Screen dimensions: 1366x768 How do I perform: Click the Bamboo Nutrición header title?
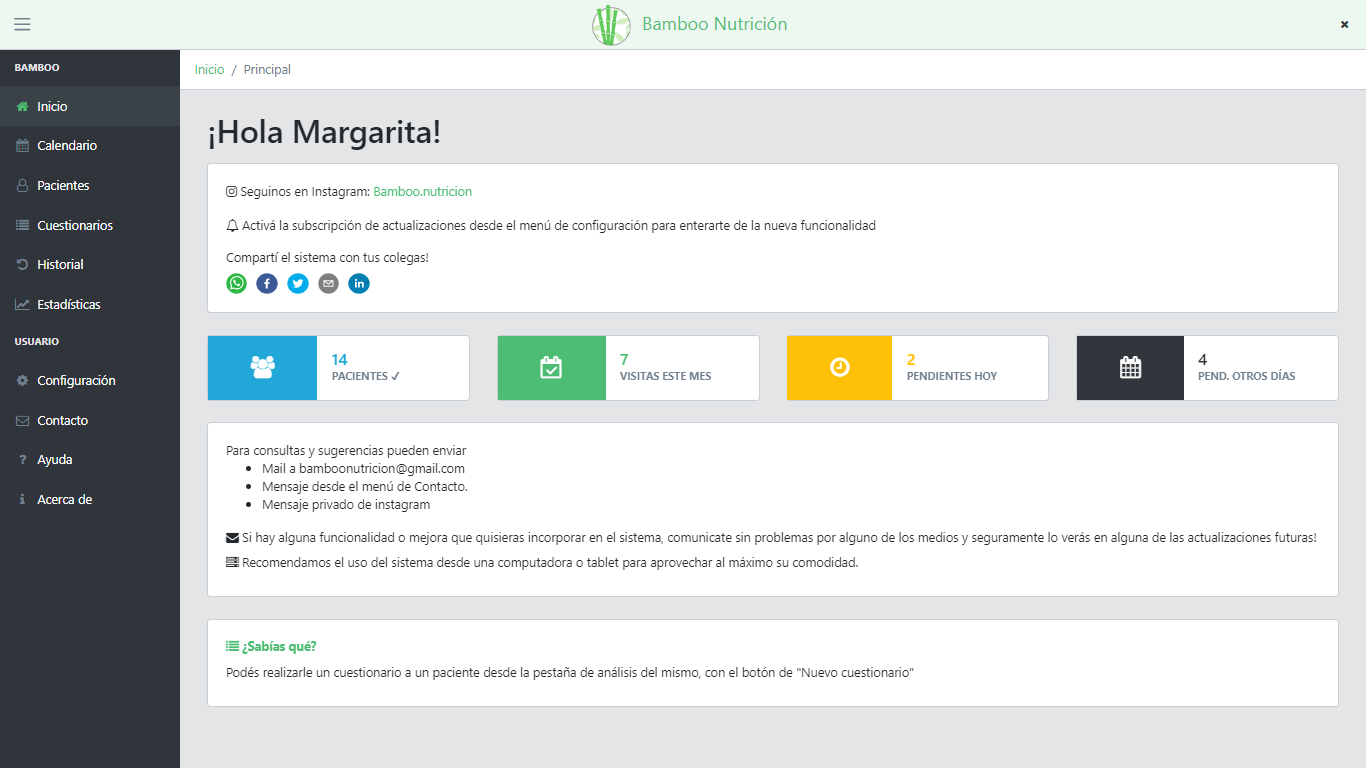pos(715,24)
